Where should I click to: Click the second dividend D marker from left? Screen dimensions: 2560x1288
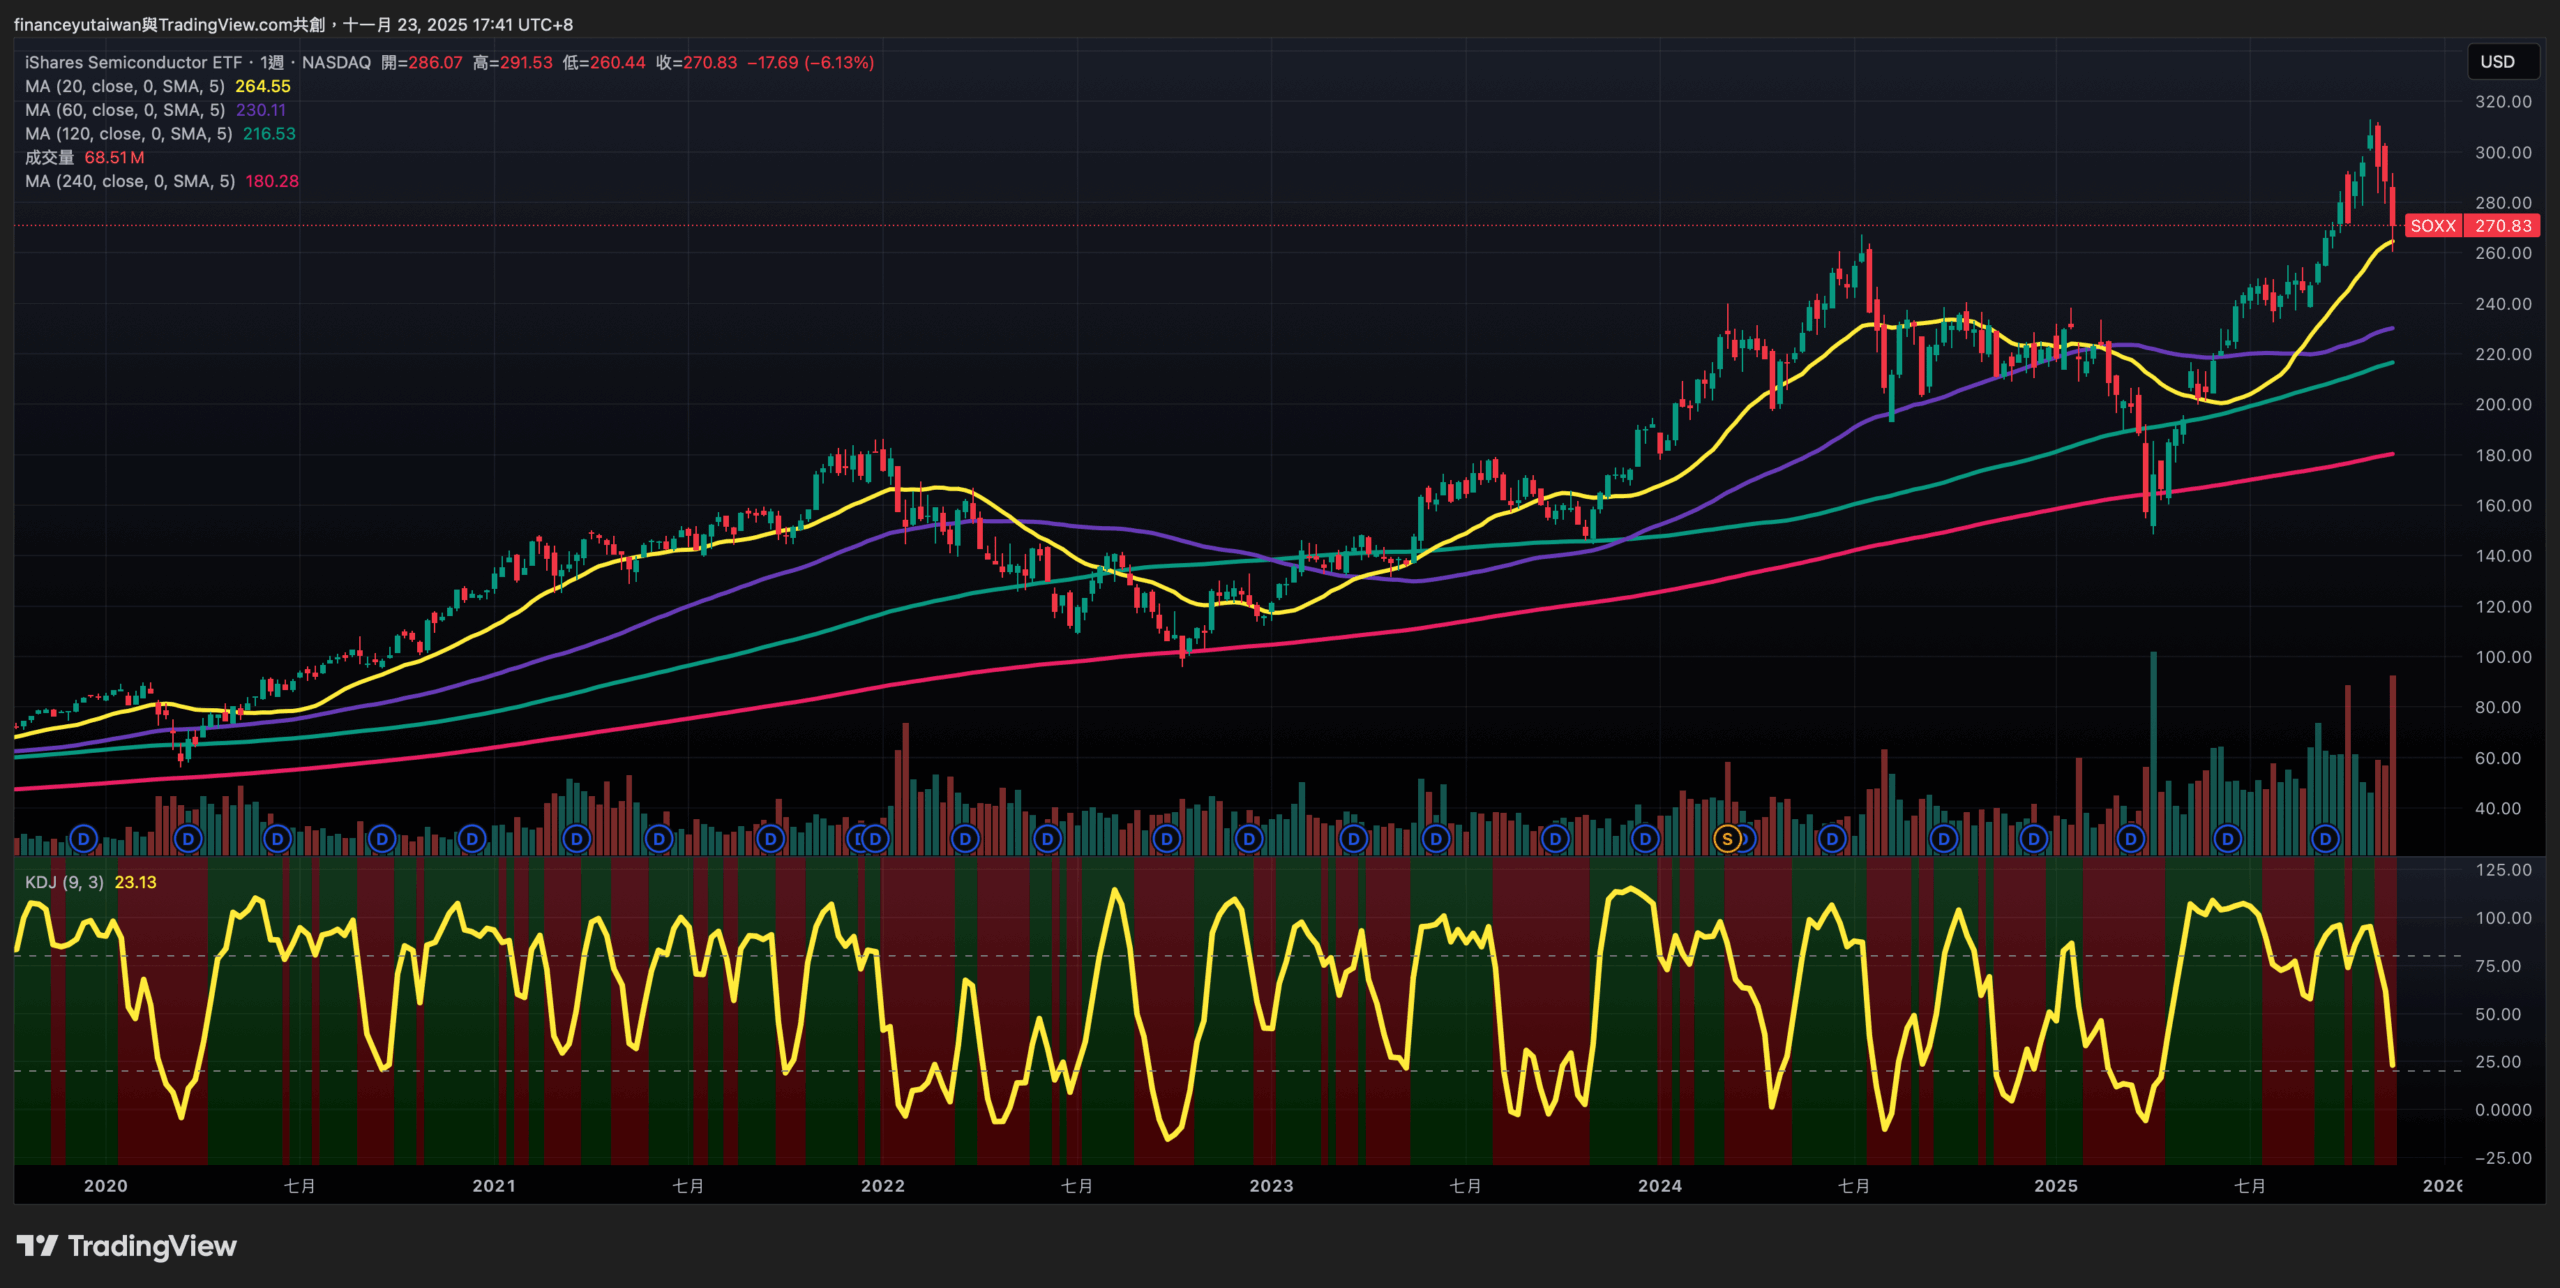coord(188,839)
